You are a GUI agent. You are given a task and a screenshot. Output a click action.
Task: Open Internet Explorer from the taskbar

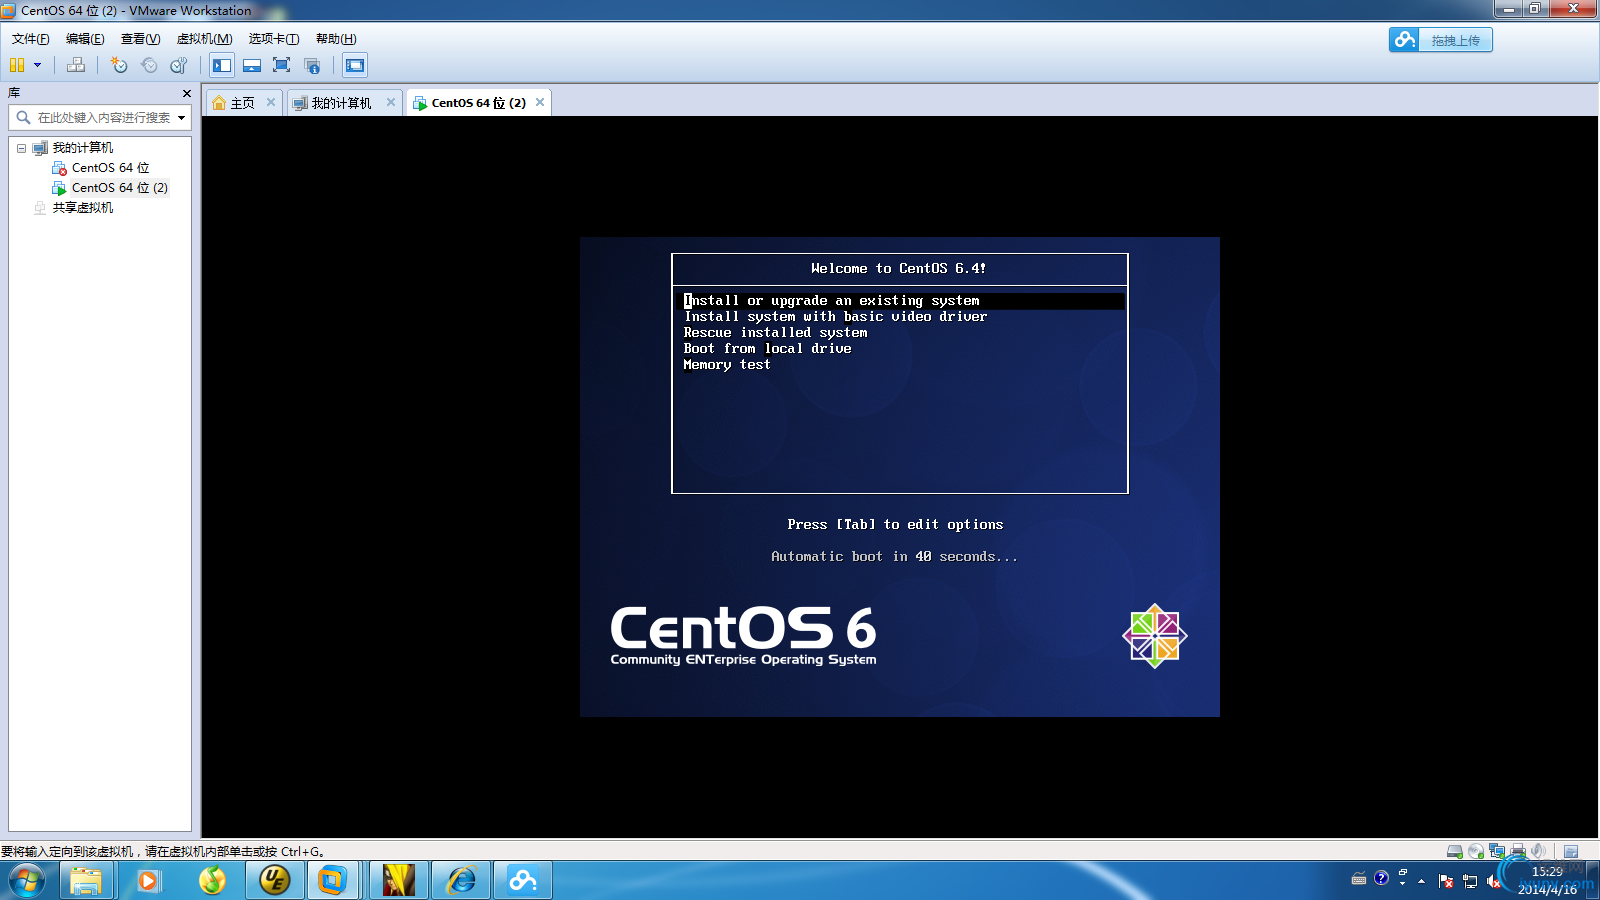click(461, 880)
